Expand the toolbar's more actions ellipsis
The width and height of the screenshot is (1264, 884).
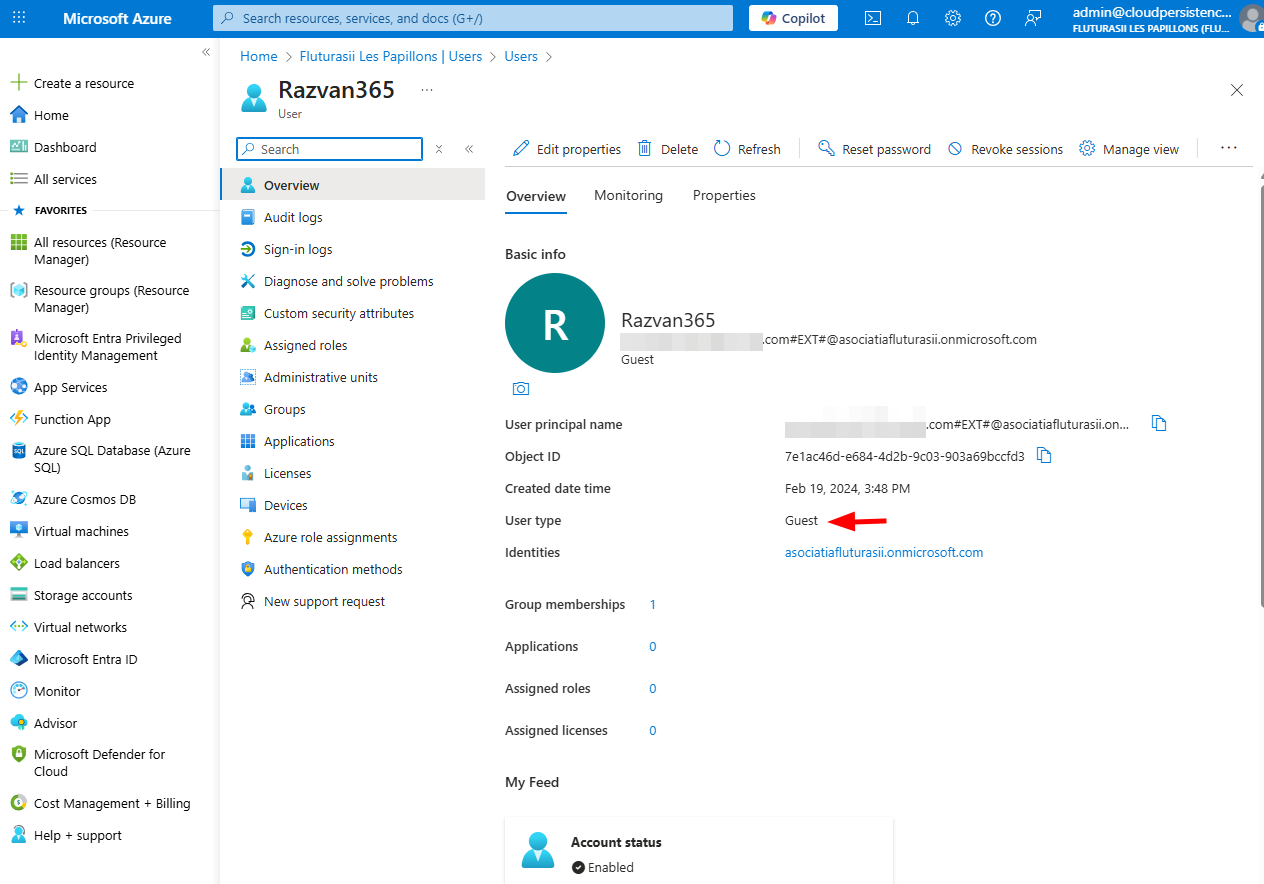pos(1229,148)
